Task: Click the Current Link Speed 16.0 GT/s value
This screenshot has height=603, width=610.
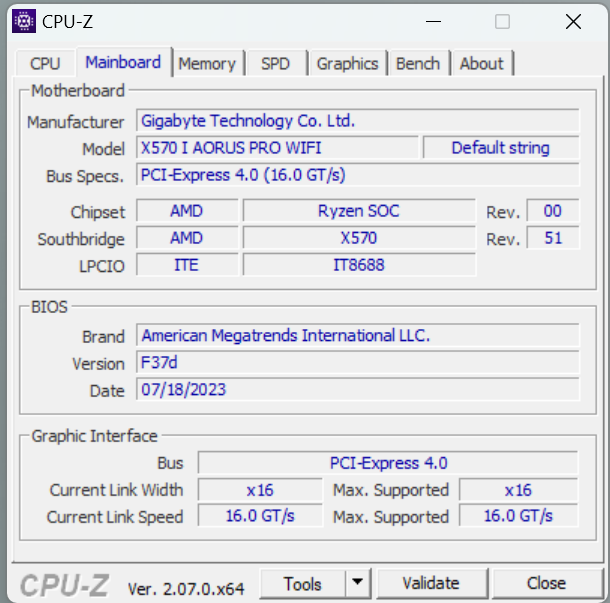Action: (260, 516)
